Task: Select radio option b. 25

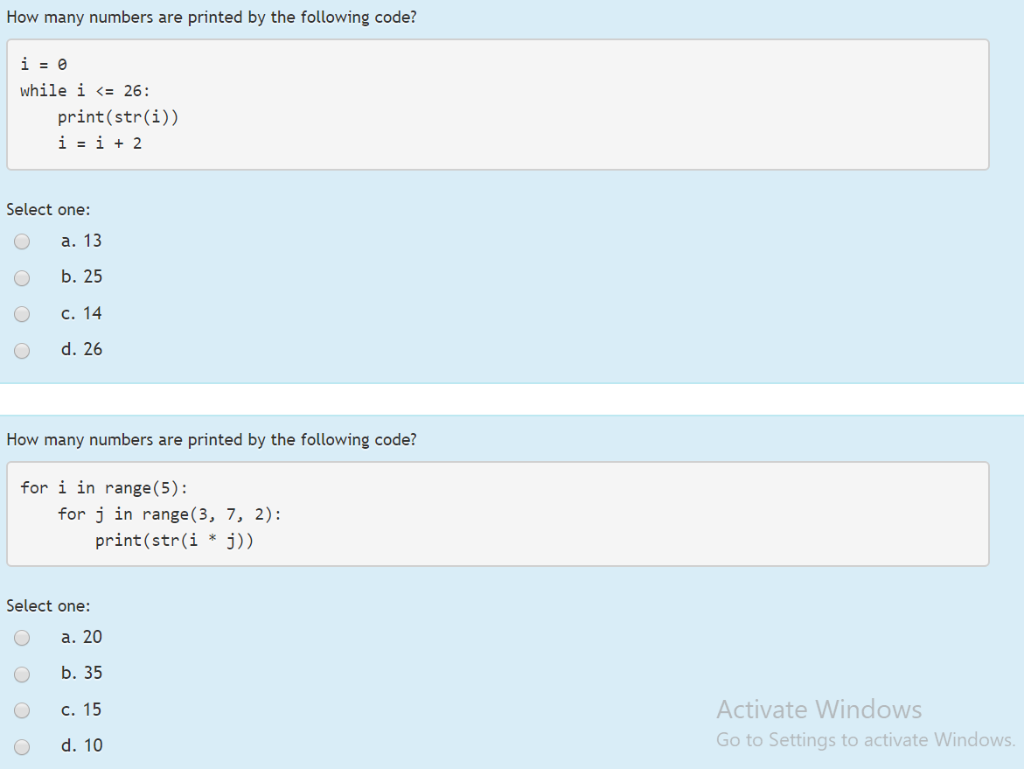Action: click(x=21, y=277)
